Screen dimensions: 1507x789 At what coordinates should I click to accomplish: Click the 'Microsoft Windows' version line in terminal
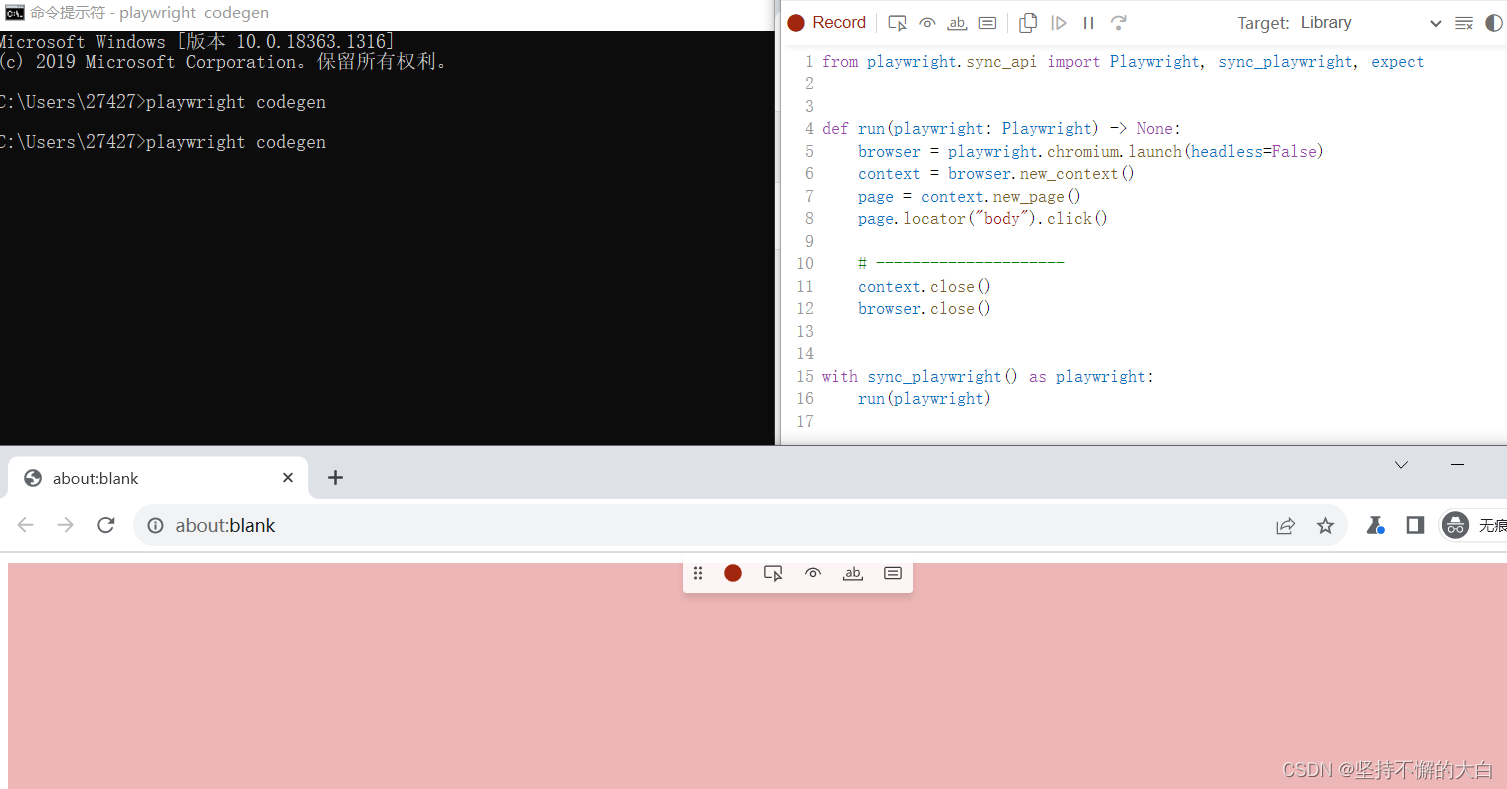(x=197, y=42)
